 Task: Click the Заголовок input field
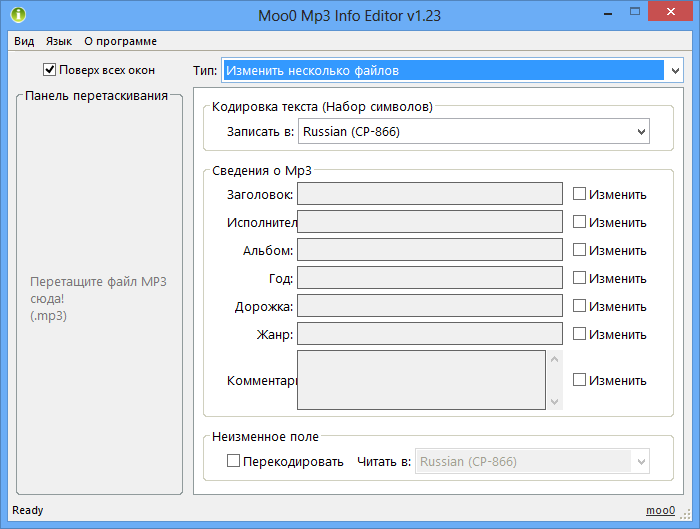click(x=430, y=194)
